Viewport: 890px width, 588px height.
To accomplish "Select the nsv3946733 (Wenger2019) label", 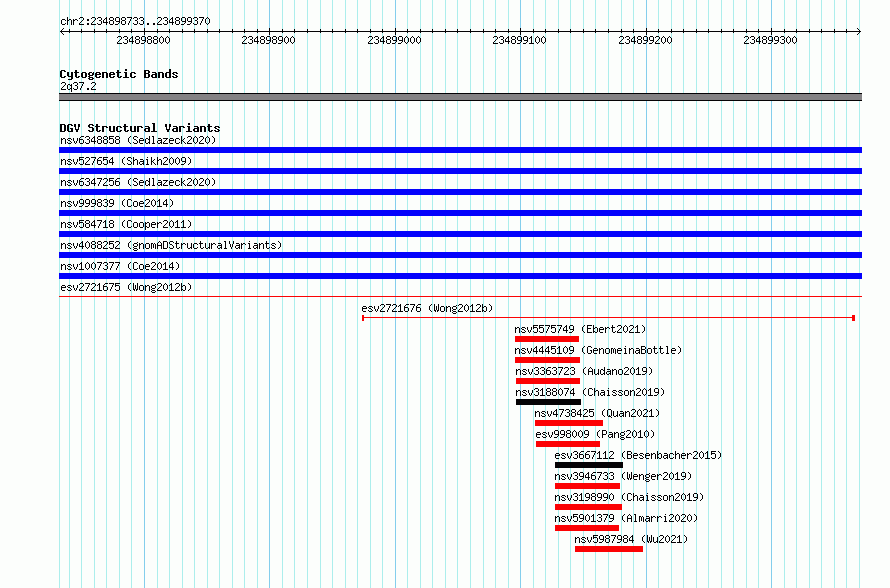I will pyautogui.click(x=623, y=476).
